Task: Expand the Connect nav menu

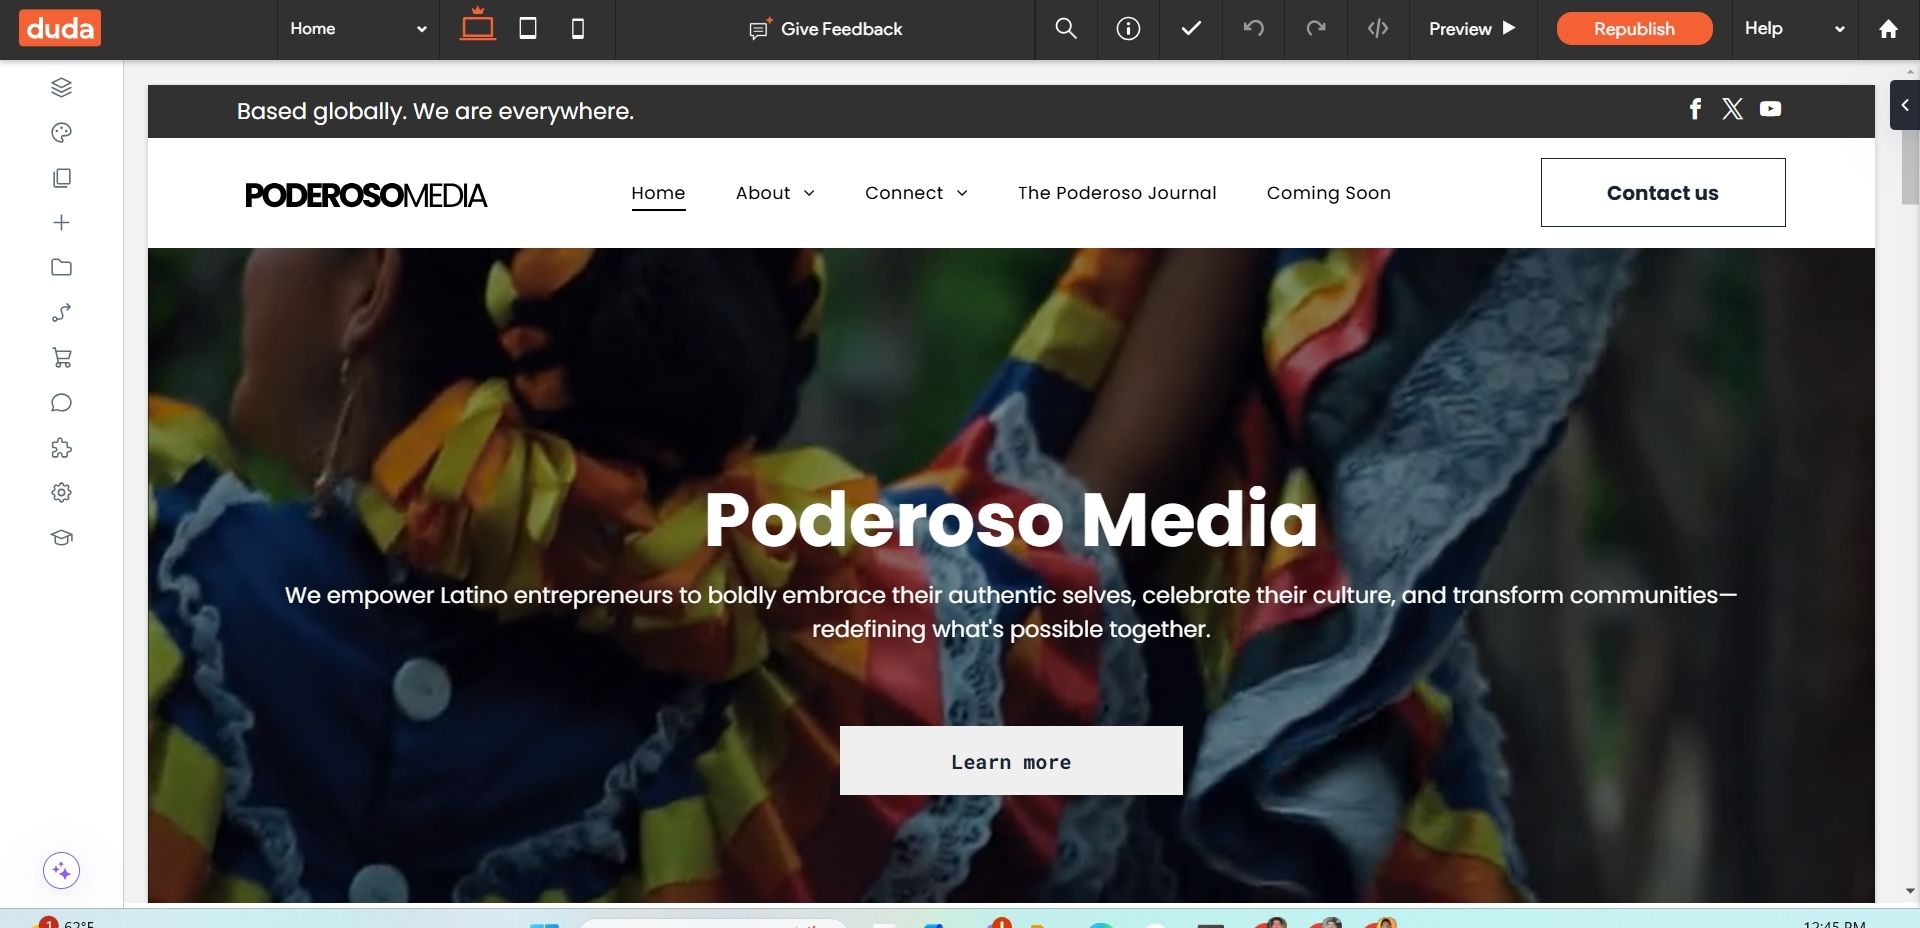Action: point(916,193)
